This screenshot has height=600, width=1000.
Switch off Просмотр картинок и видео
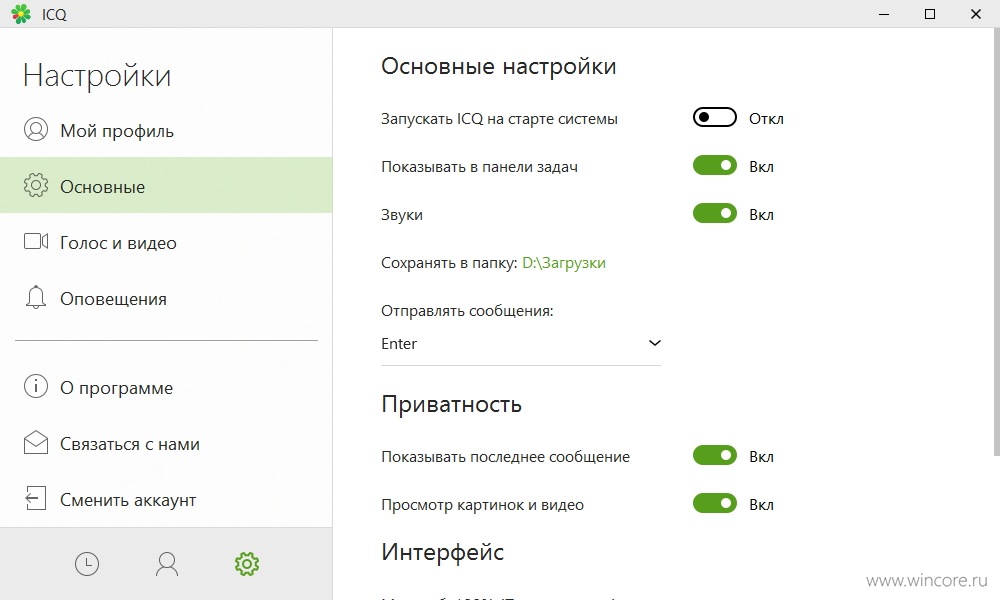715,504
